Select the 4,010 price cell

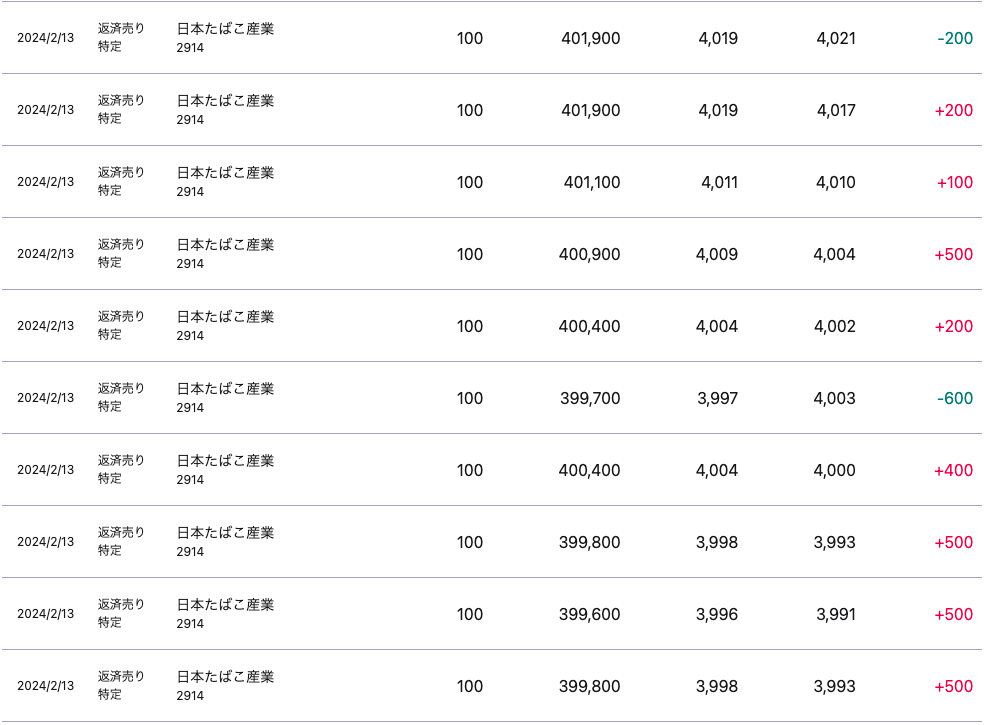tap(835, 183)
